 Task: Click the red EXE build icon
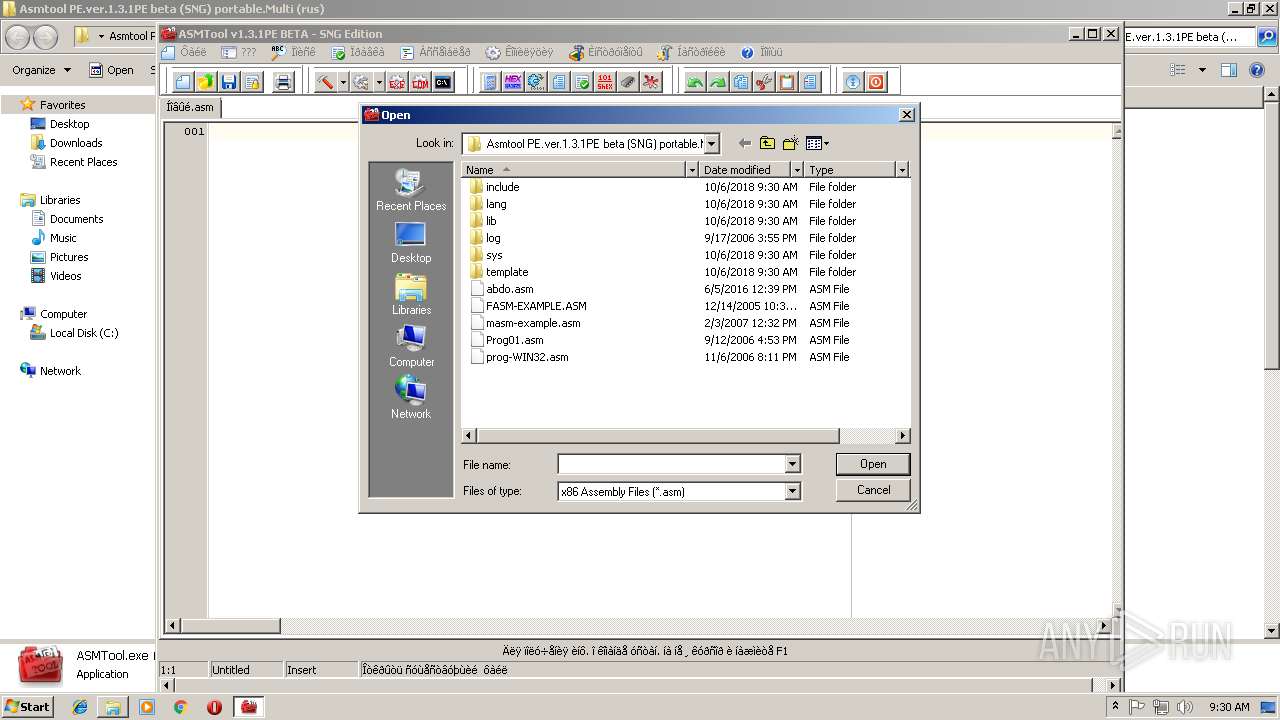point(397,82)
